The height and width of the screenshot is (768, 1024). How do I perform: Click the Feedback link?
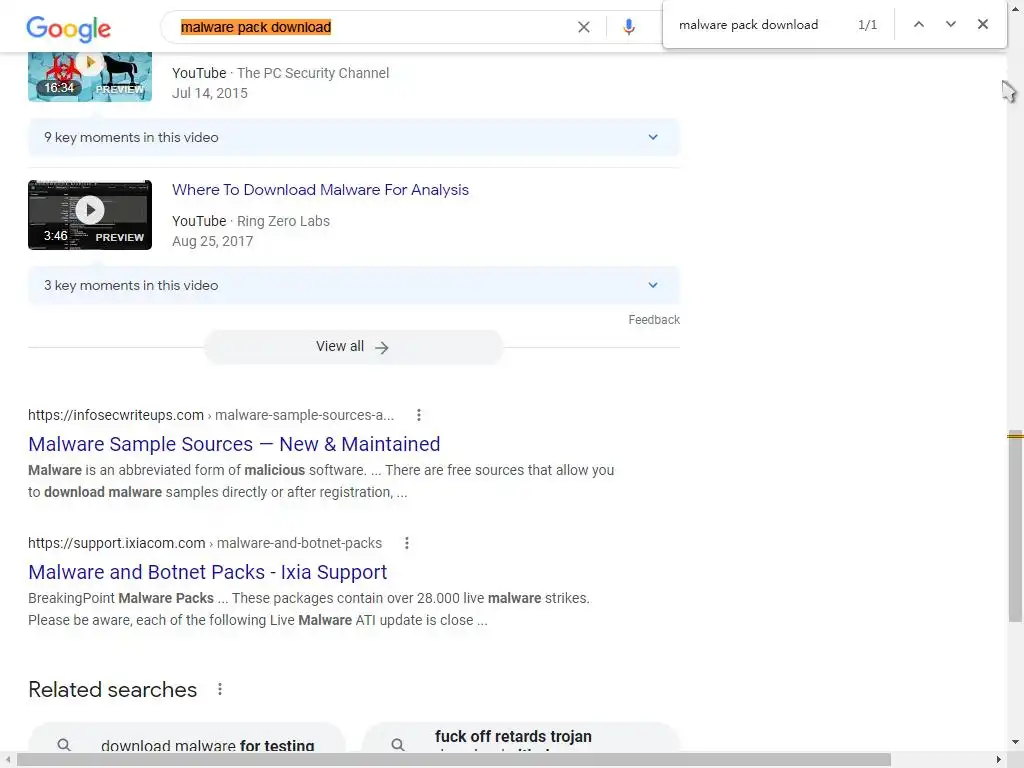click(x=654, y=320)
